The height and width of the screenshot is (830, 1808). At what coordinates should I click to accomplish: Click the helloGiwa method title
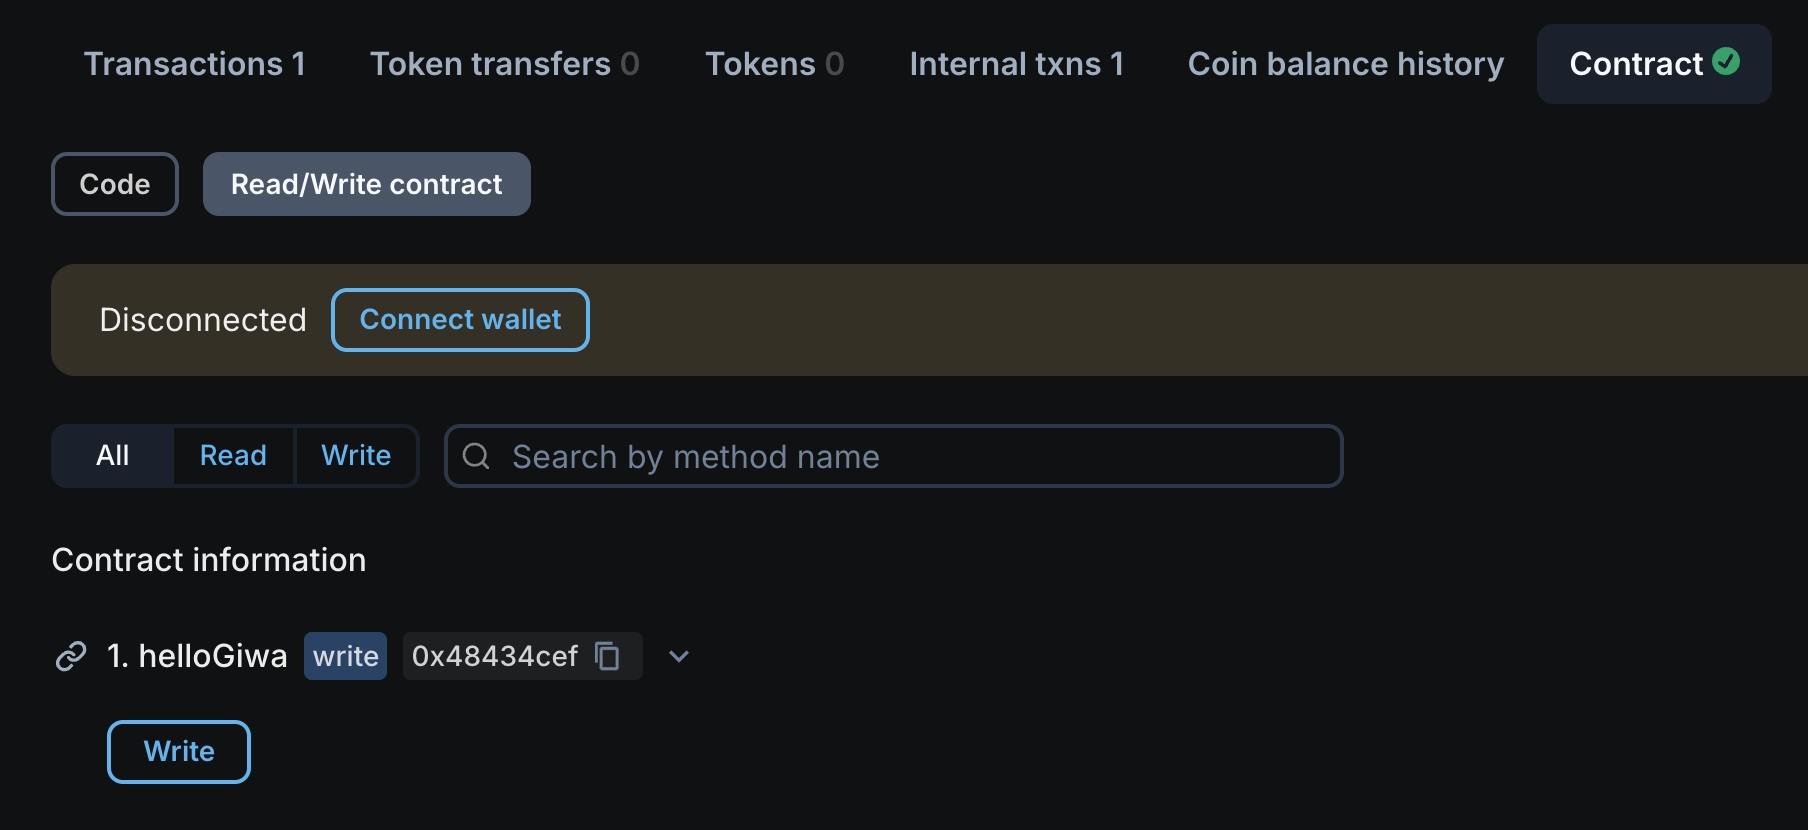click(x=212, y=656)
